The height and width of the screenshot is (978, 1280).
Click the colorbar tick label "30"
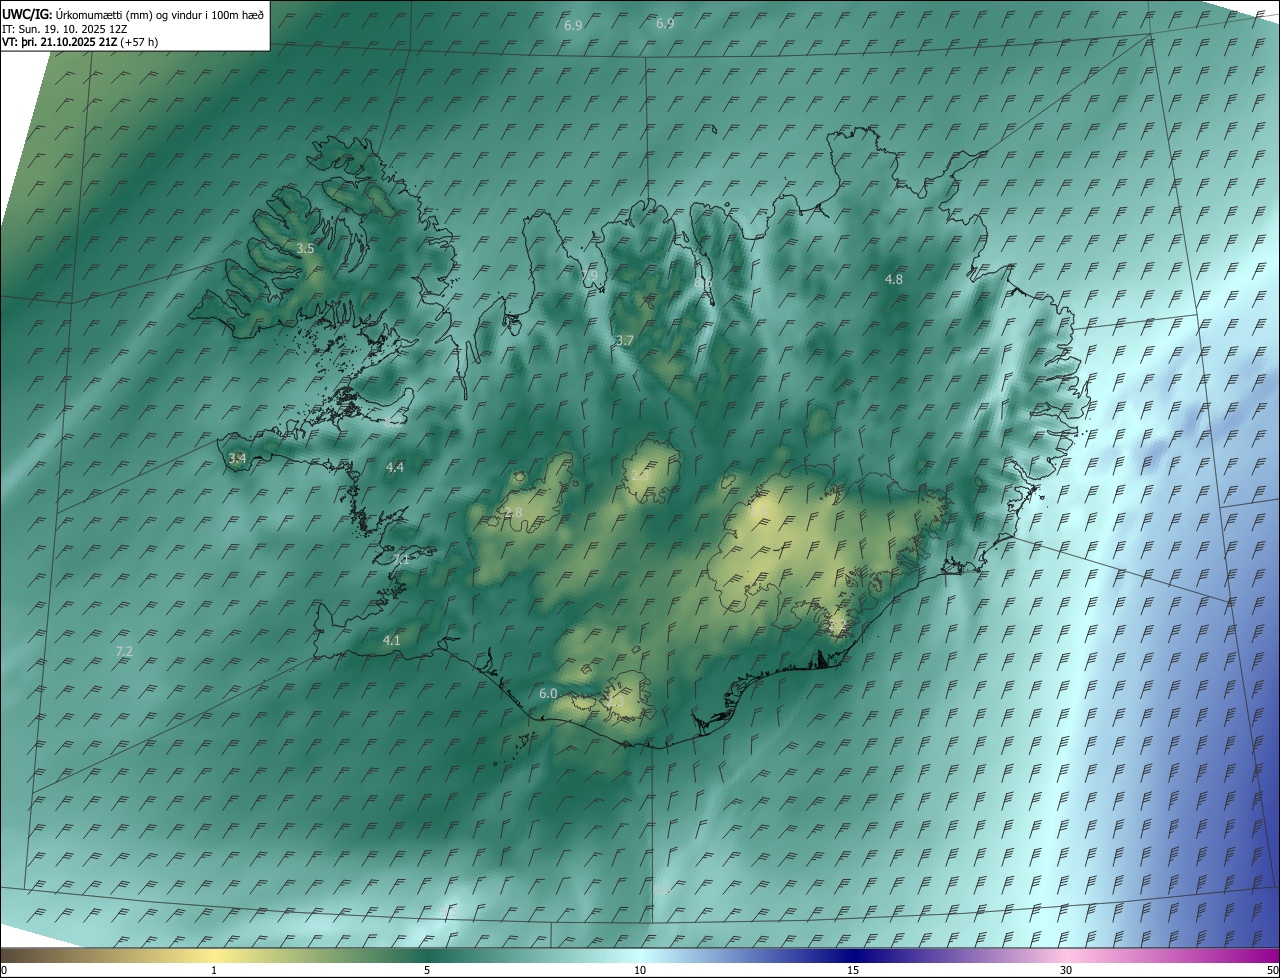pos(1066,971)
